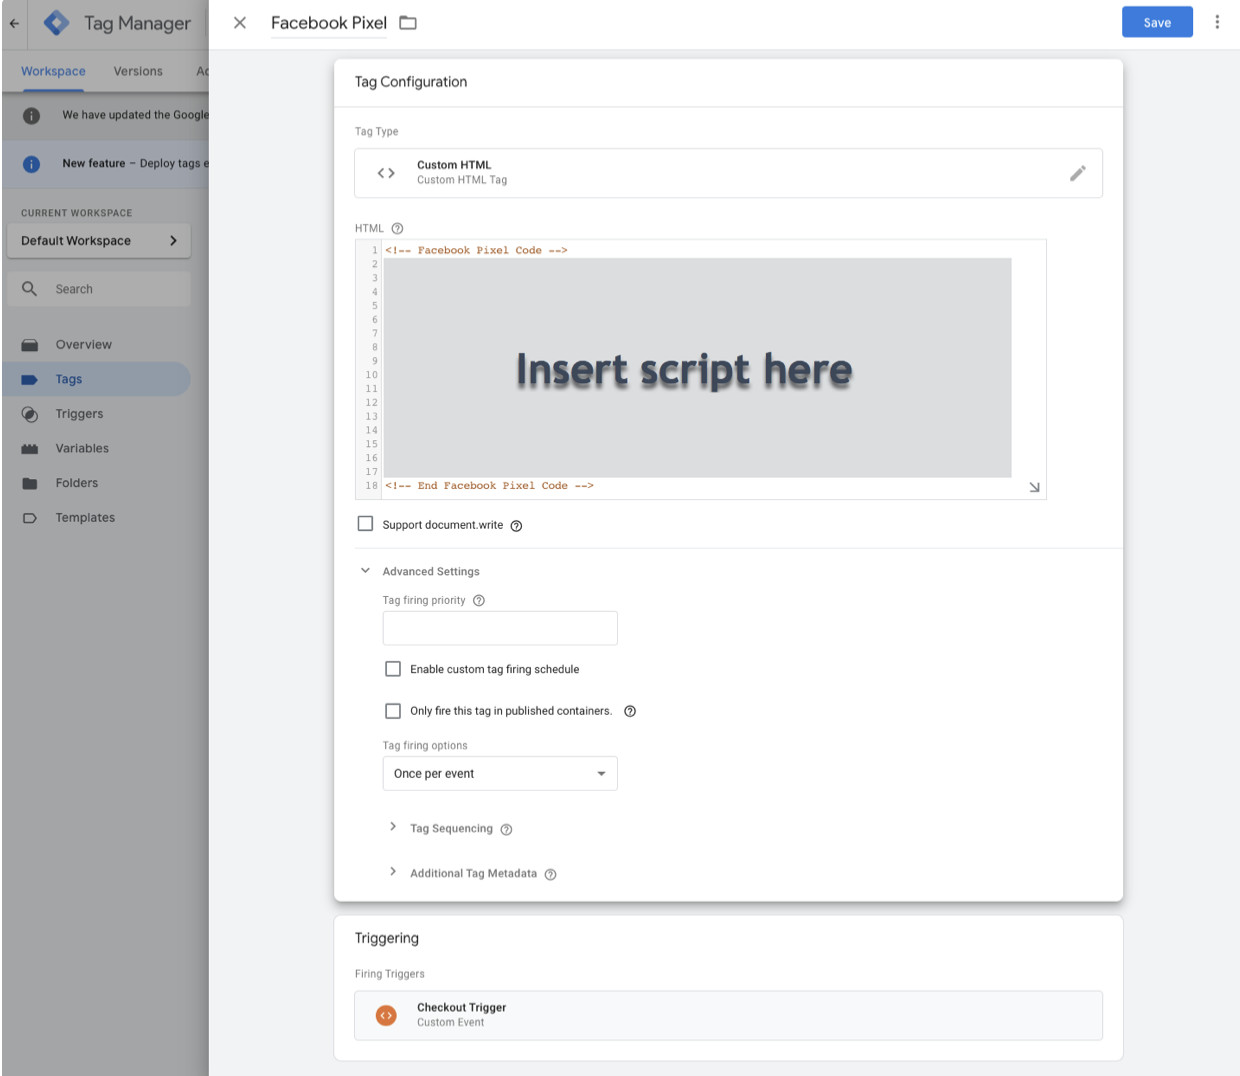1240x1076 pixels.
Task: Click the Overview briefcase icon
Action: (30, 345)
